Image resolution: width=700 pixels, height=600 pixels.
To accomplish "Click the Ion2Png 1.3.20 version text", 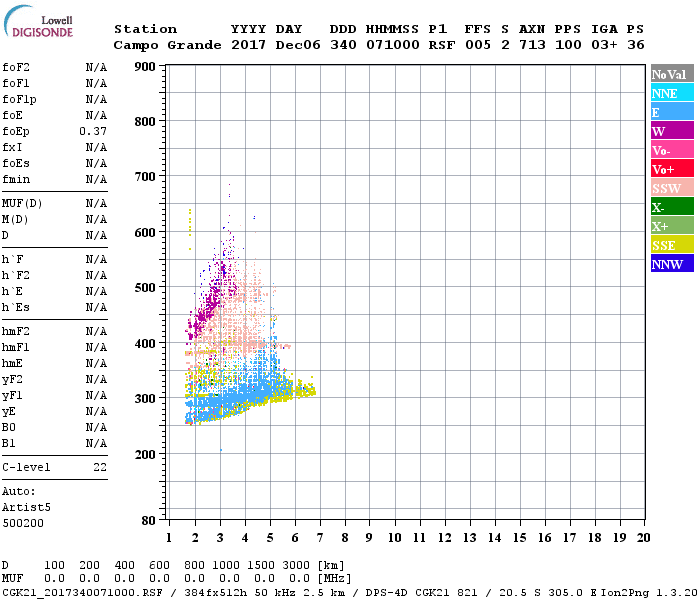I will (x=649, y=593).
